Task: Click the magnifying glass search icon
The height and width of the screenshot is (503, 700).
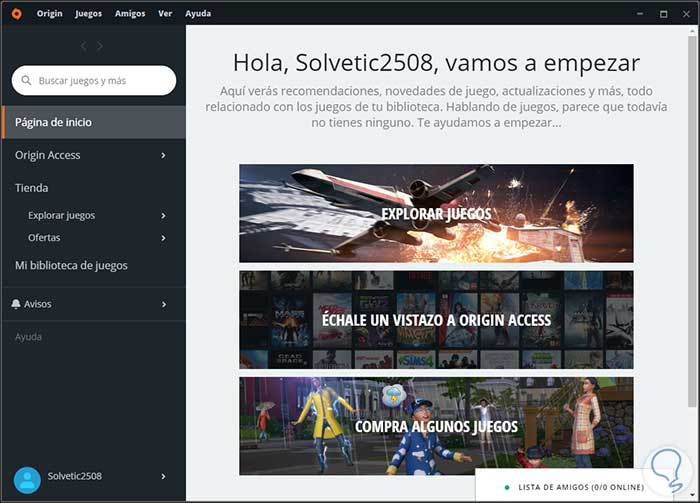Action: click(26, 80)
